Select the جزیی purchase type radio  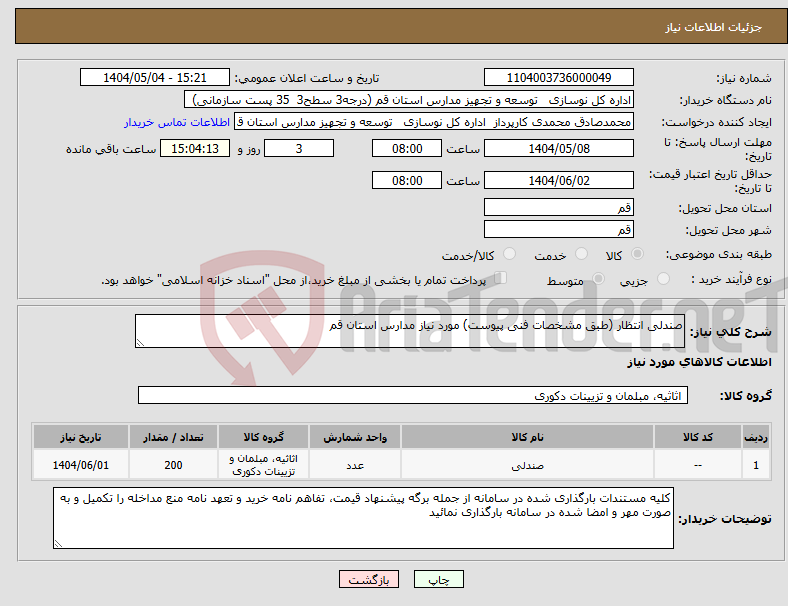663,278
